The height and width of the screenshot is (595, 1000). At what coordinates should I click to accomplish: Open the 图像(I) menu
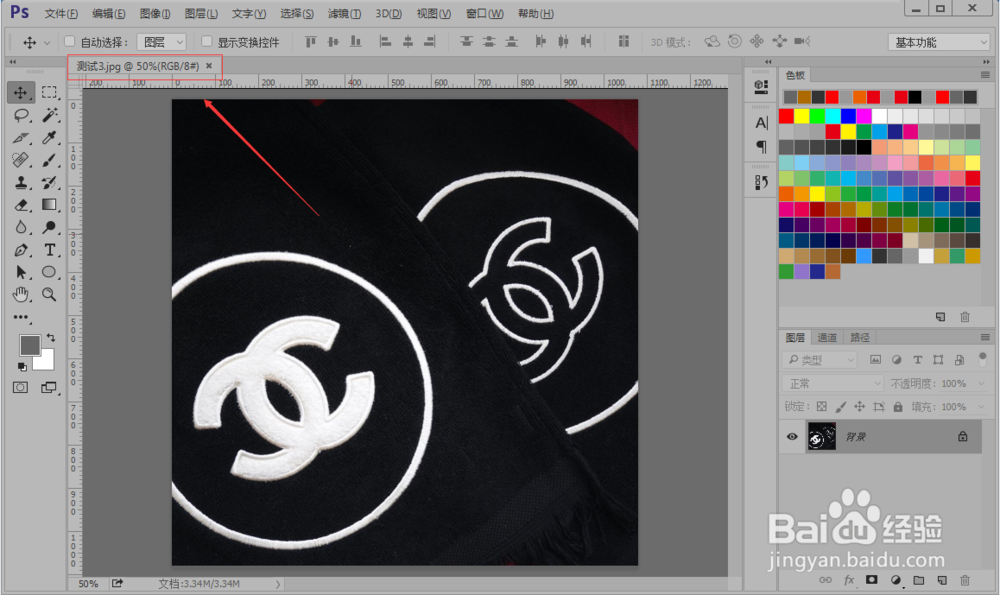[x=155, y=13]
